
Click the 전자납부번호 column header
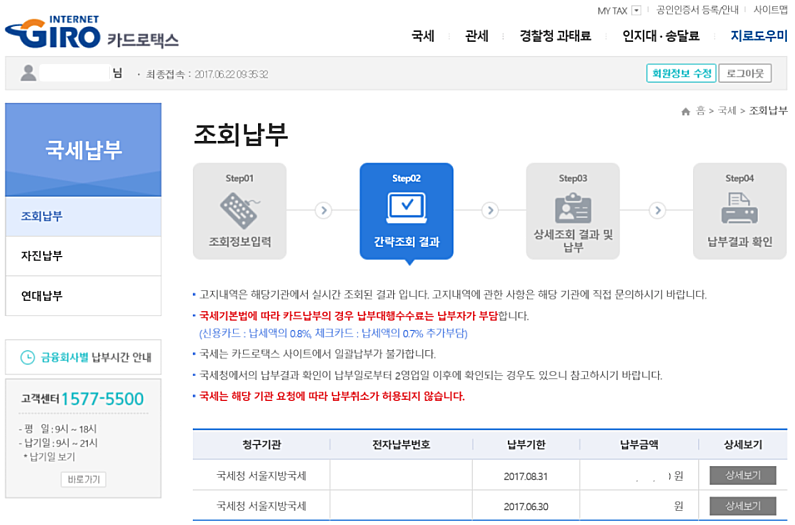pos(401,445)
